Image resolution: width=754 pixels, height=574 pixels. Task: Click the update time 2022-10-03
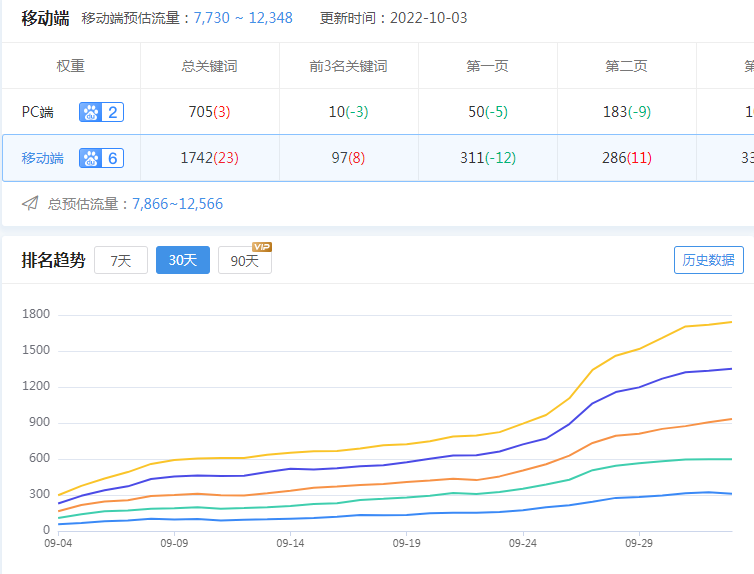pyautogui.click(x=428, y=18)
